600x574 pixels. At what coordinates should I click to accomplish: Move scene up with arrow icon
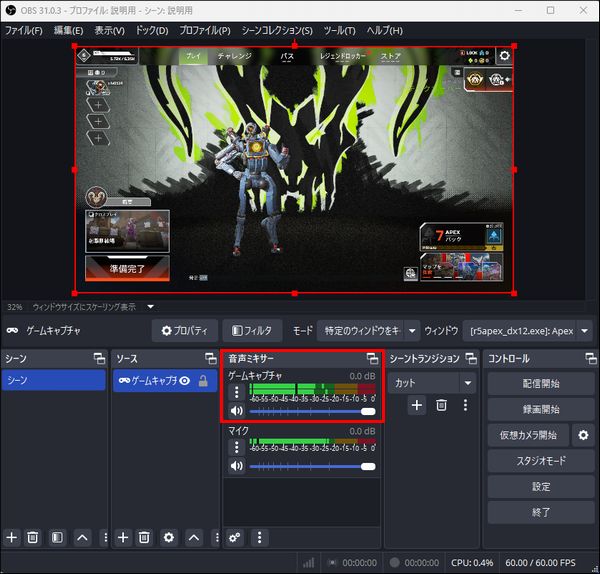pyautogui.click(x=82, y=538)
